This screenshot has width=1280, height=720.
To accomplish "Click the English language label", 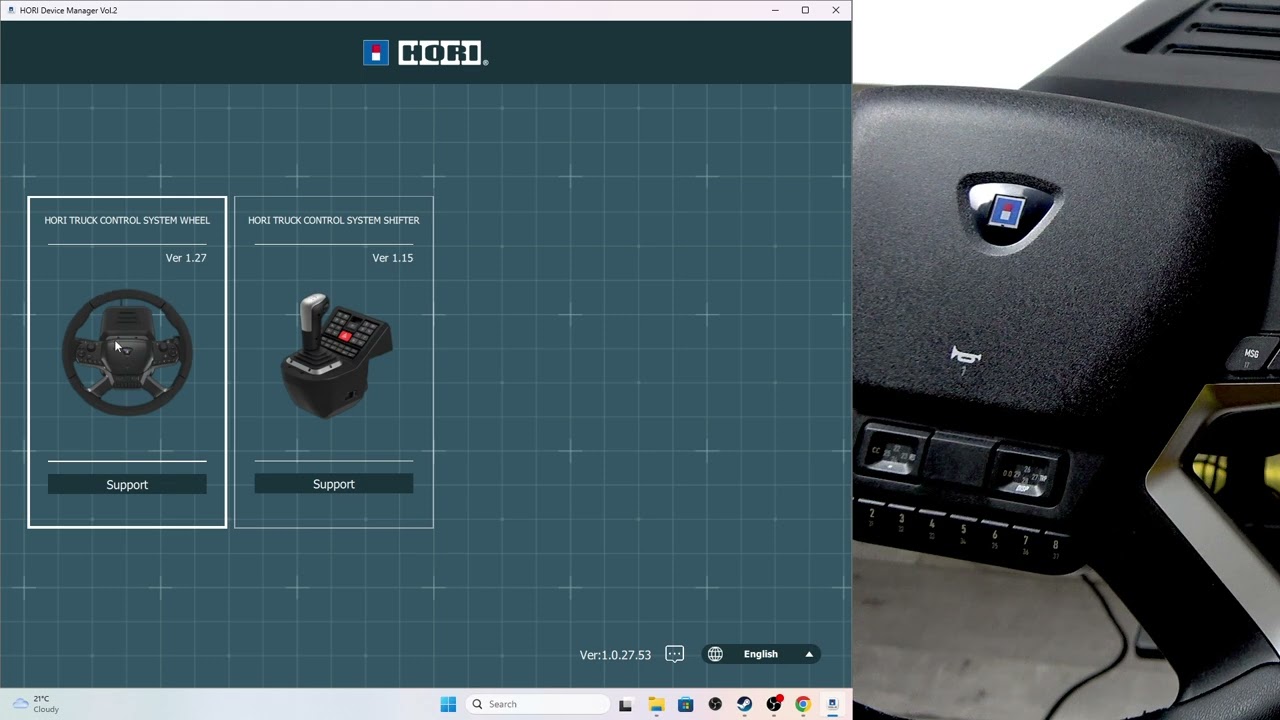I will click(761, 654).
